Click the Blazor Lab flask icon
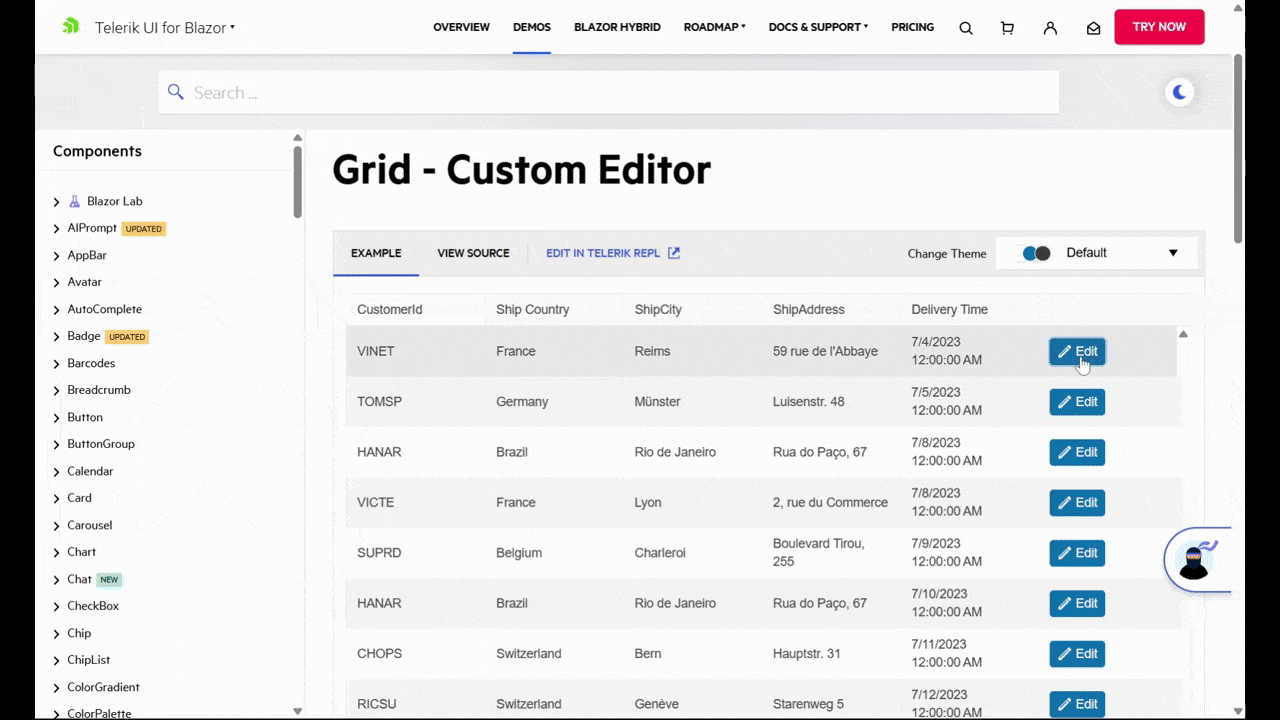 (x=74, y=201)
